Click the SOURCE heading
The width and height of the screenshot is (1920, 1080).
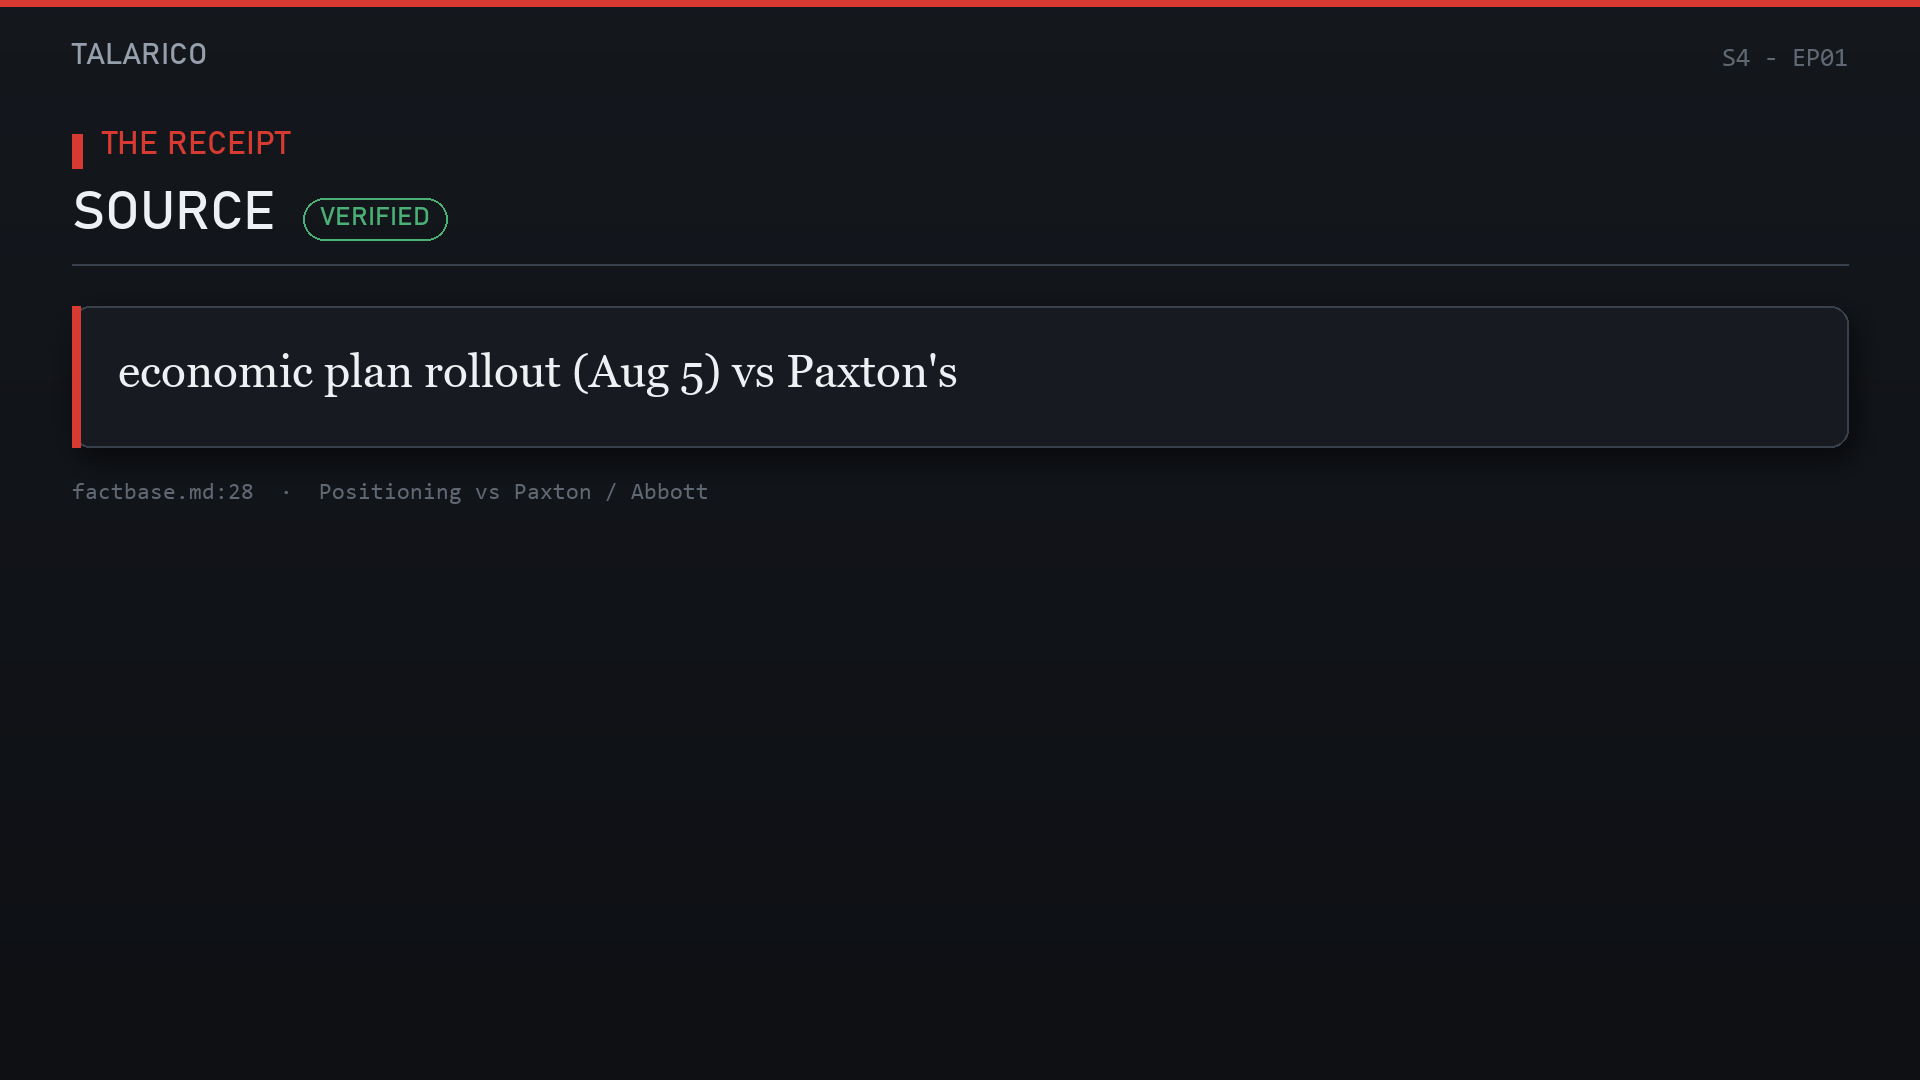click(174, 211)
